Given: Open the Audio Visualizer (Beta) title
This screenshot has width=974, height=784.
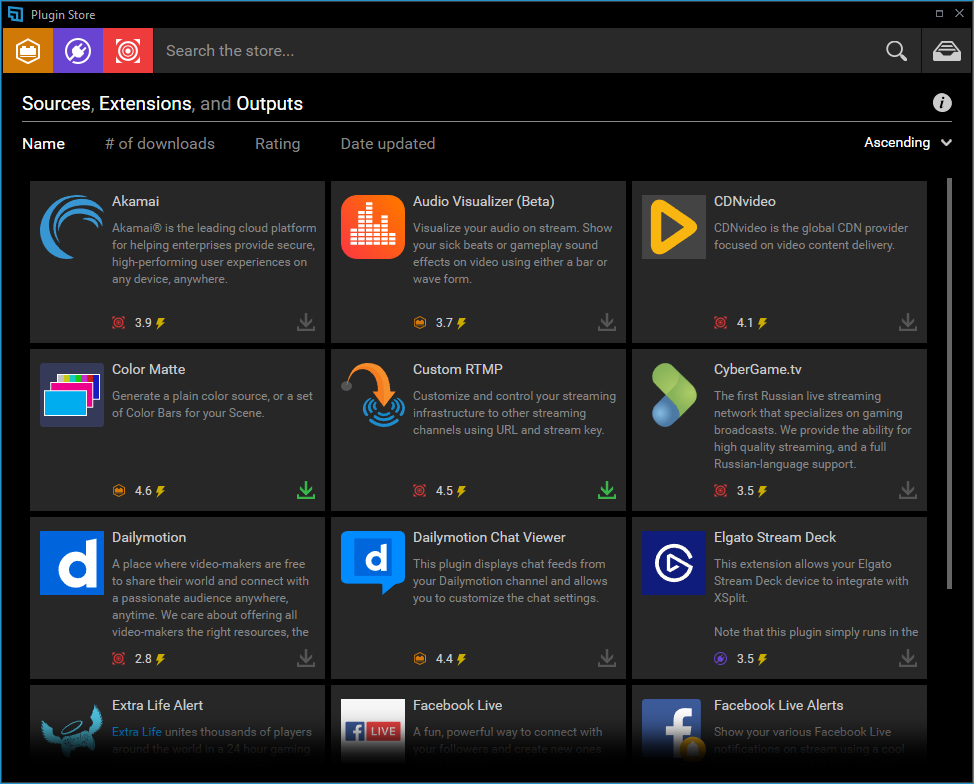Looking at the screenshot, I should coord(484,201).
